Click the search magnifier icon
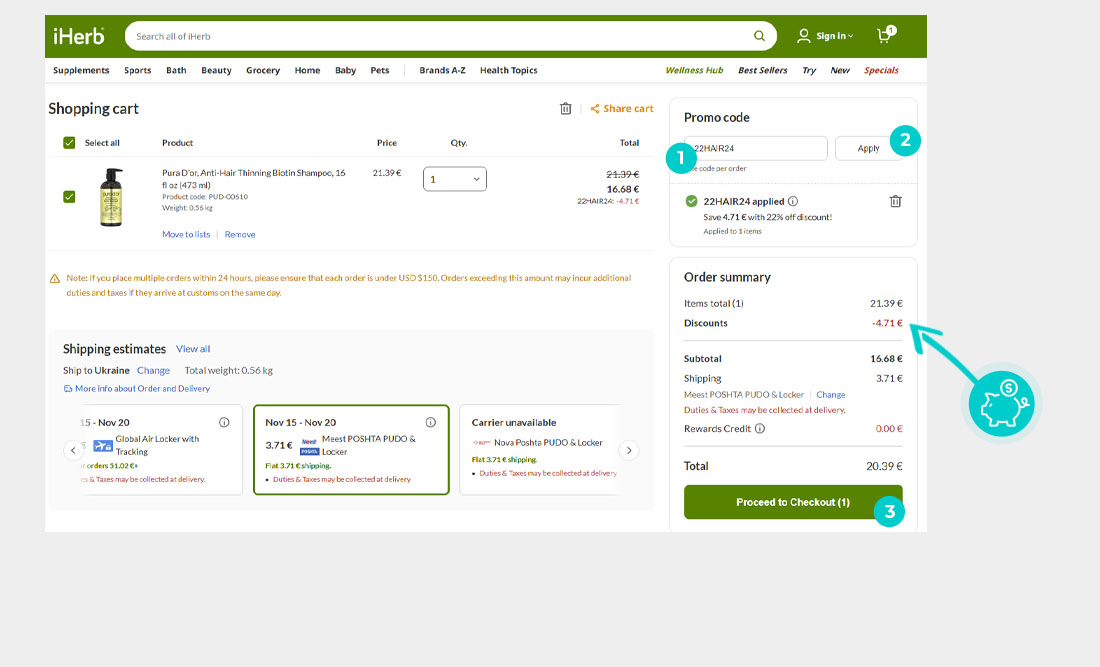 pos(759,36)
